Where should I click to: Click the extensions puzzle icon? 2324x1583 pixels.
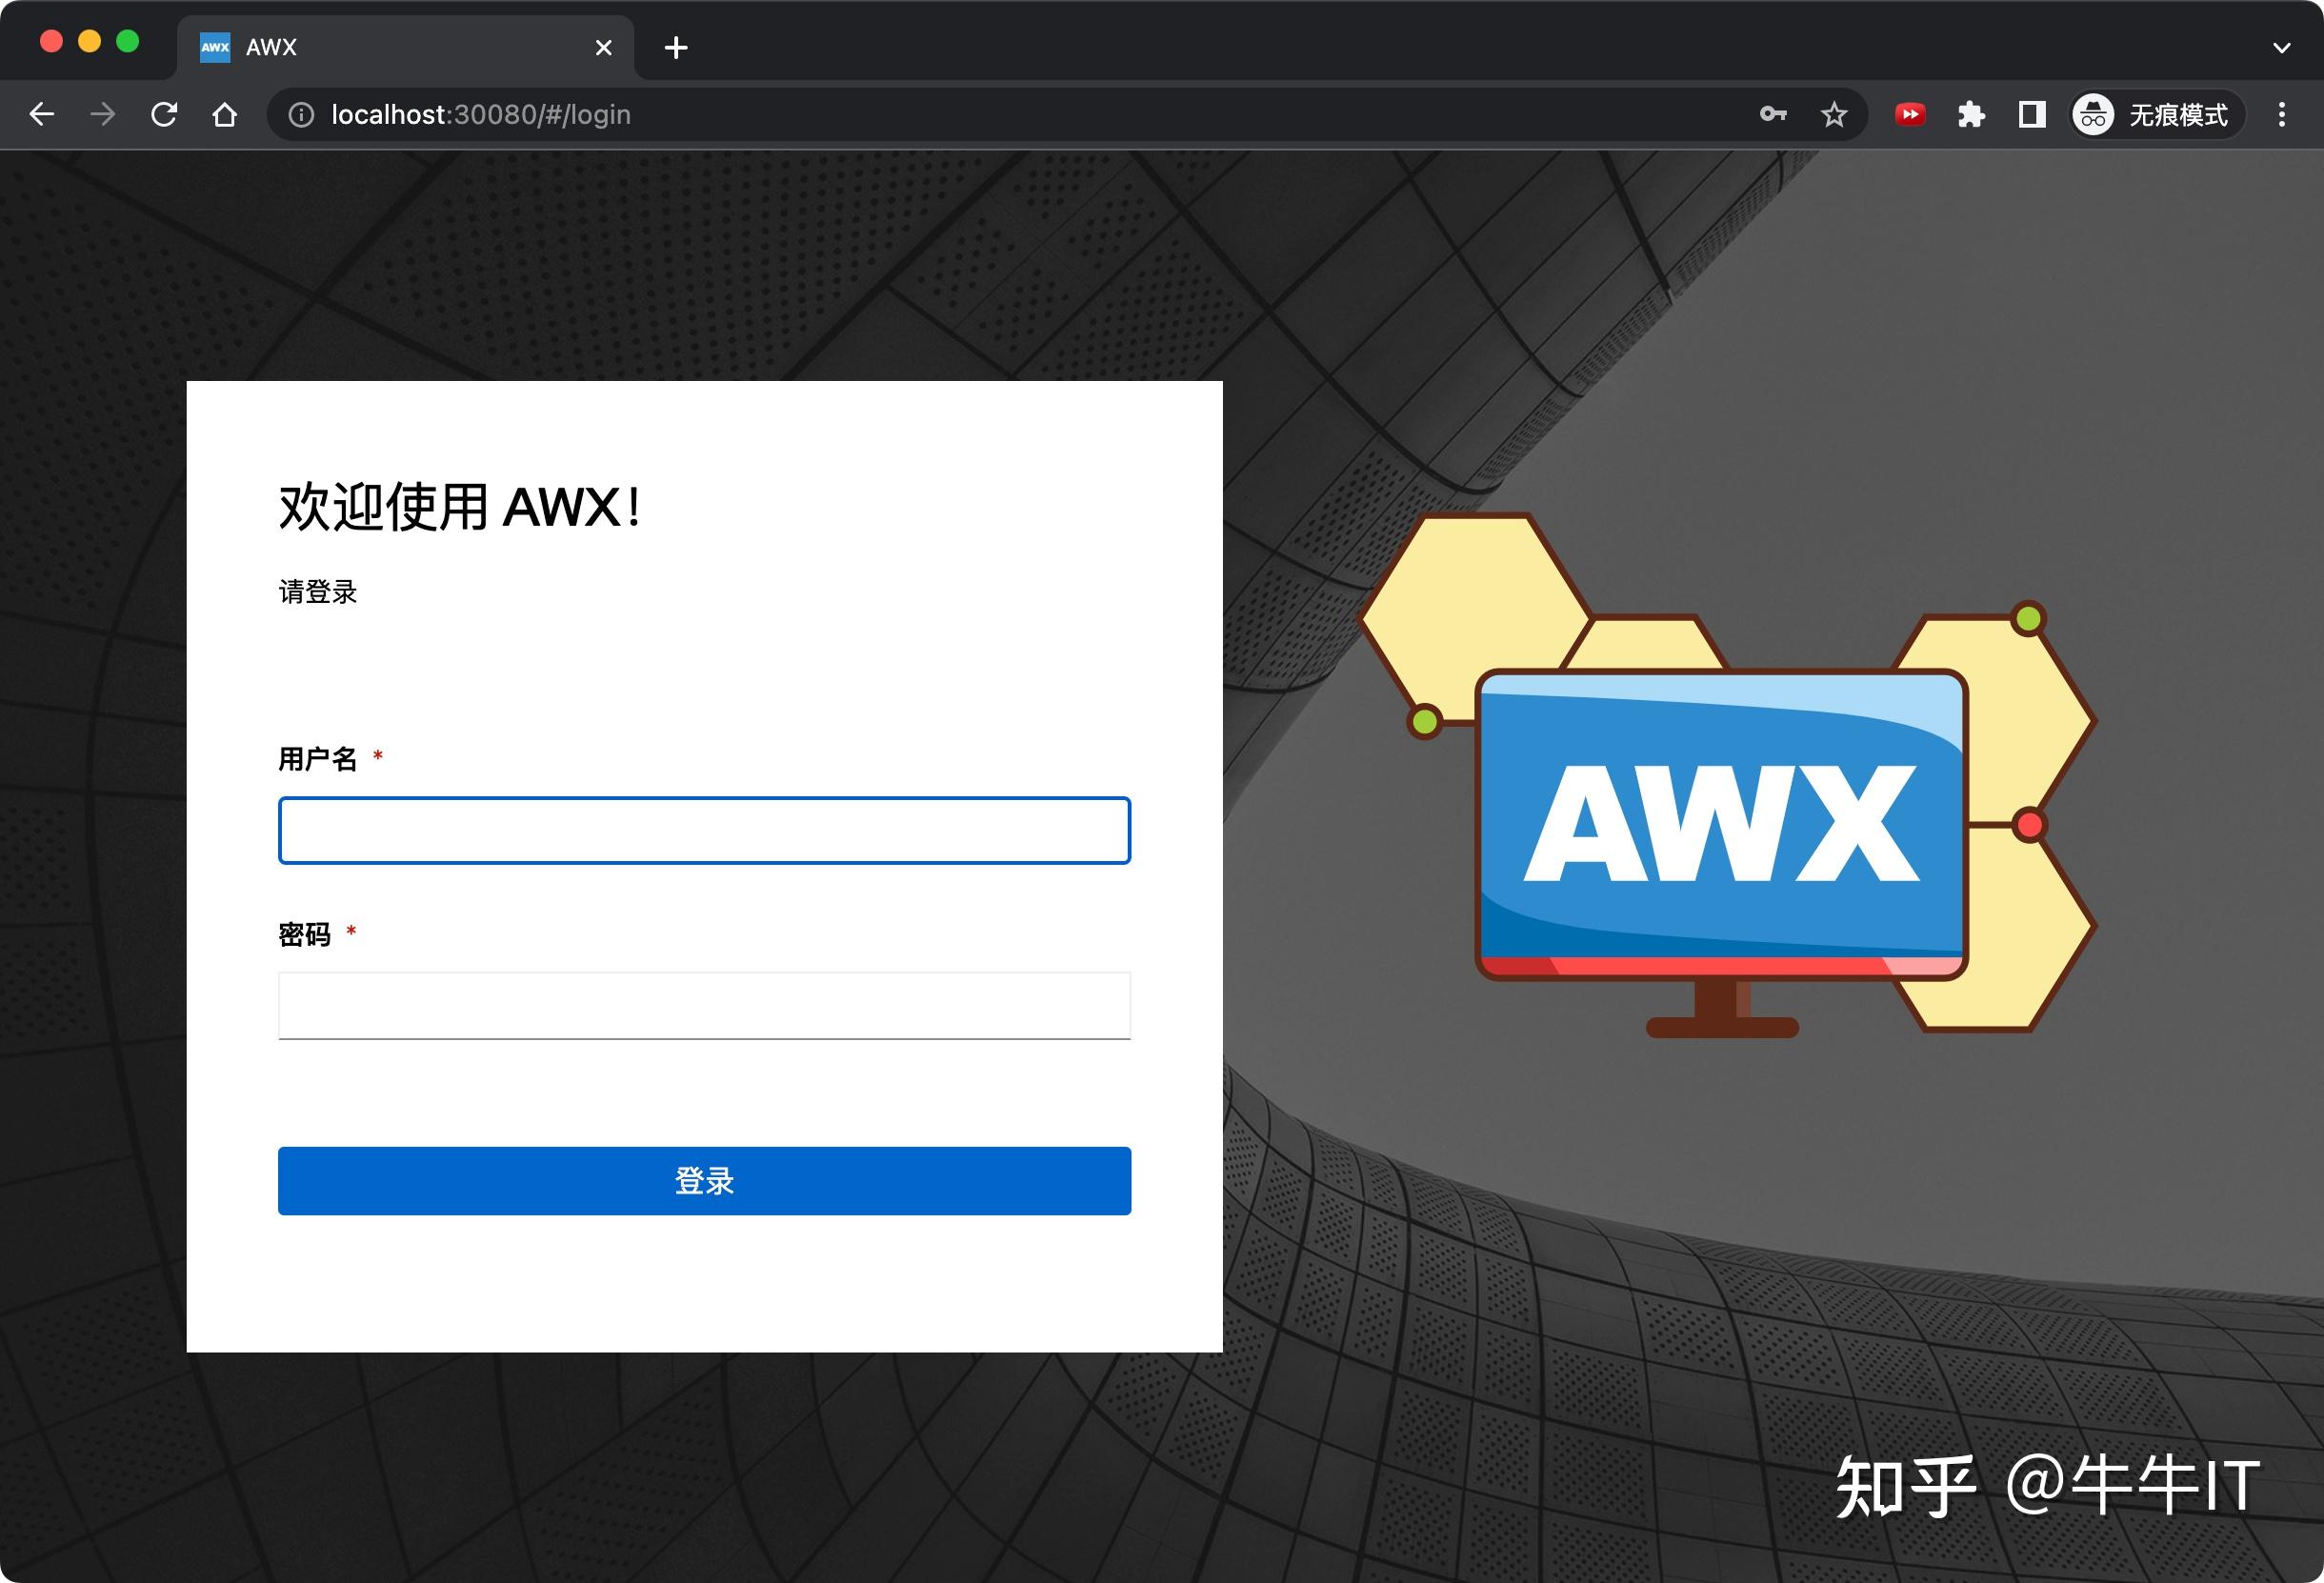[1970, 114]
